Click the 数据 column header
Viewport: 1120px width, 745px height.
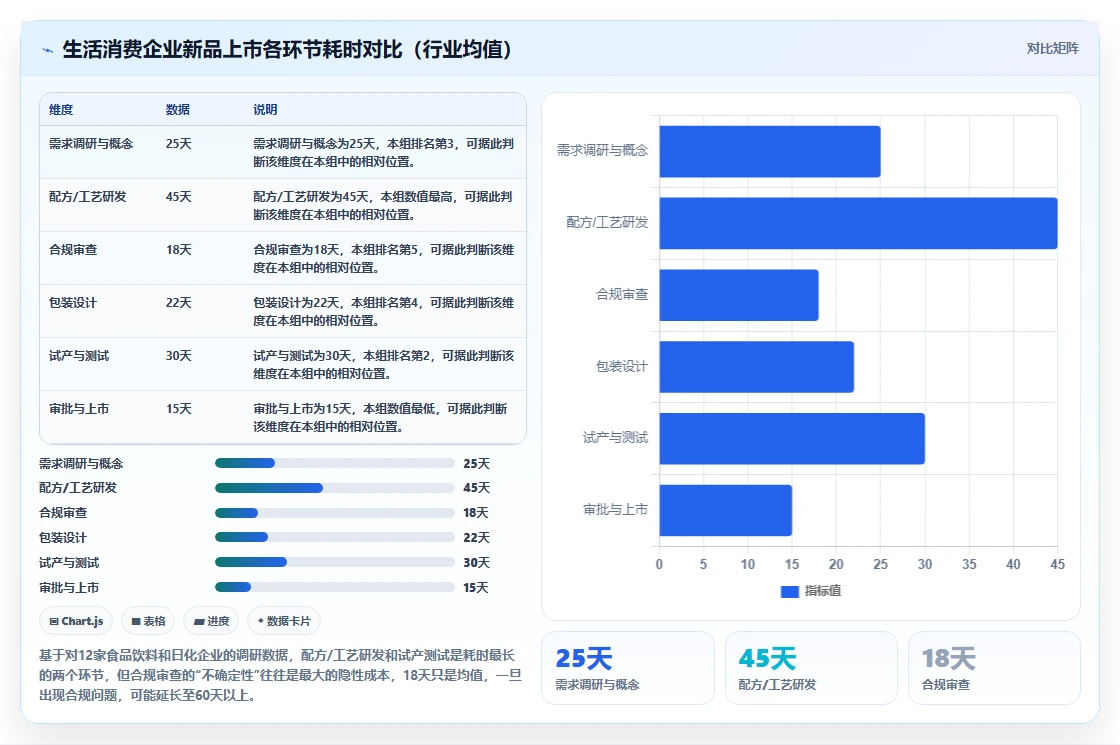pos(178,109)
